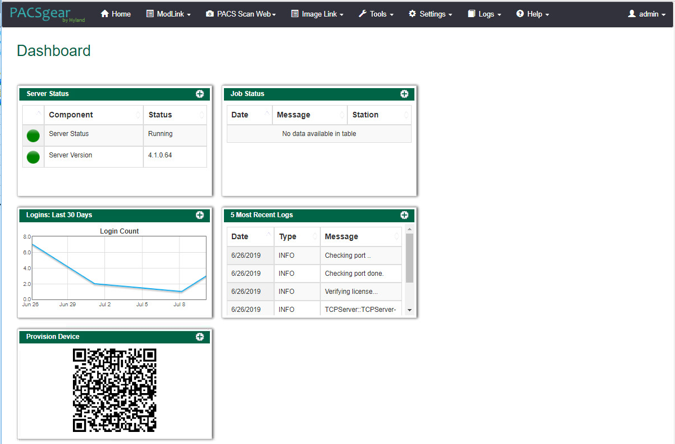Go to Home in navigation bar
This screenshot has height=444, width=675.
coord(115,14)
